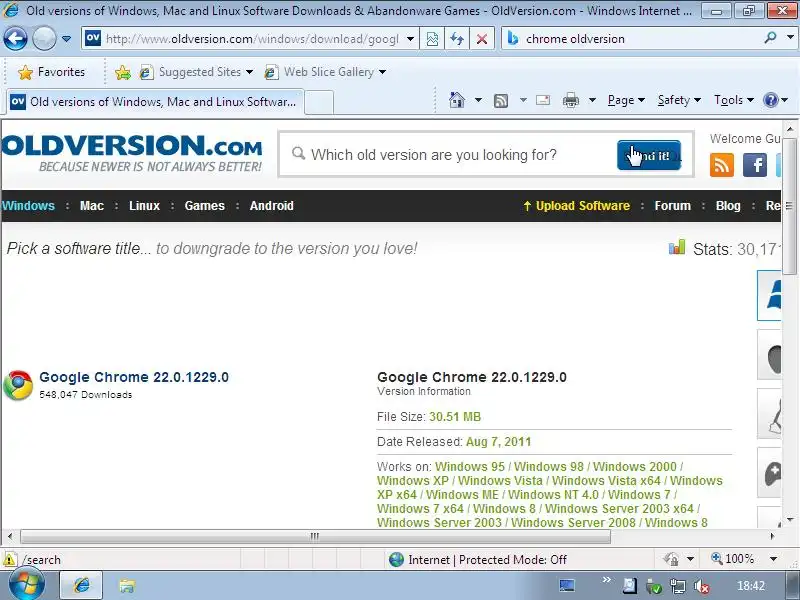Select Linux in the site navigation
The image size is (800, 600).
[x=144, y=206]
